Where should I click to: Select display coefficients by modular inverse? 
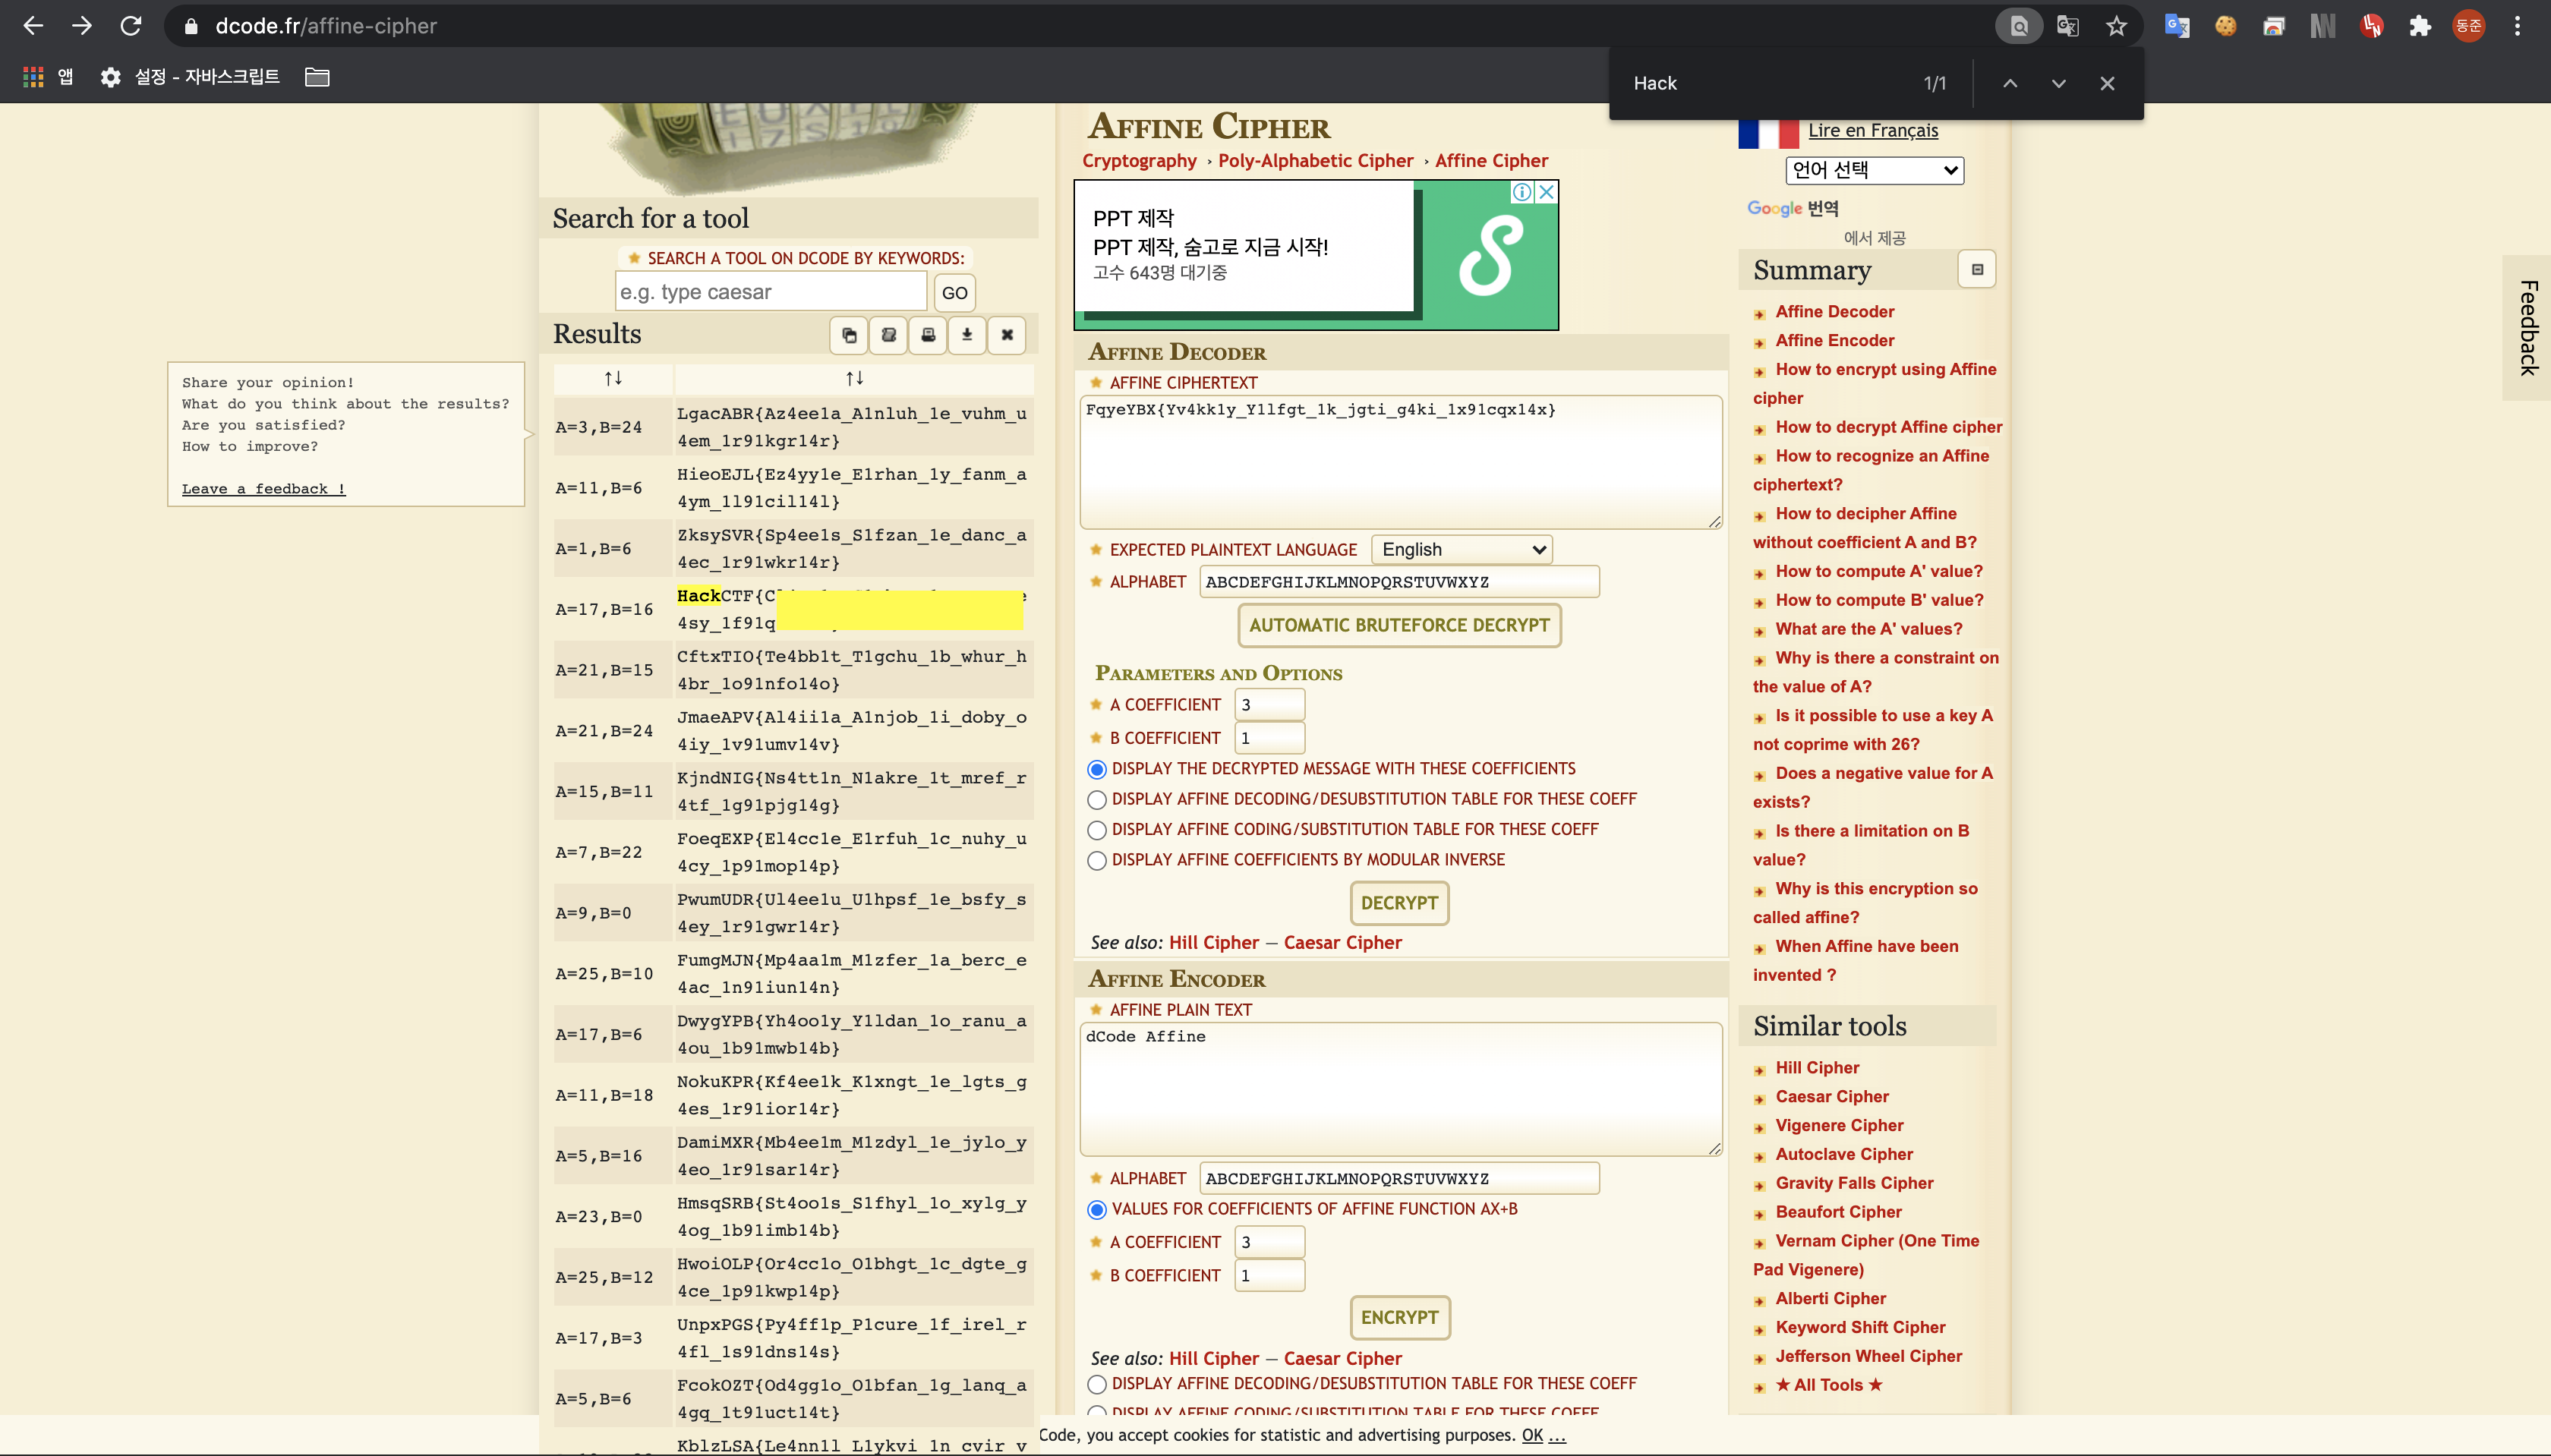click(1097, 860)
